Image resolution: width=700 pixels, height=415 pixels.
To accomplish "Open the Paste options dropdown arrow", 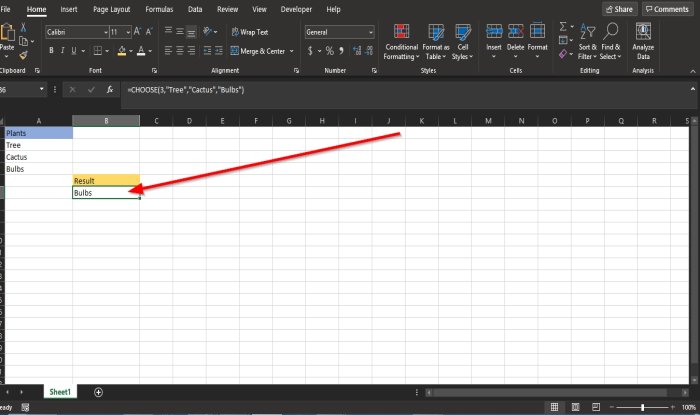I will pyautogui.click(x=7, y=57).
